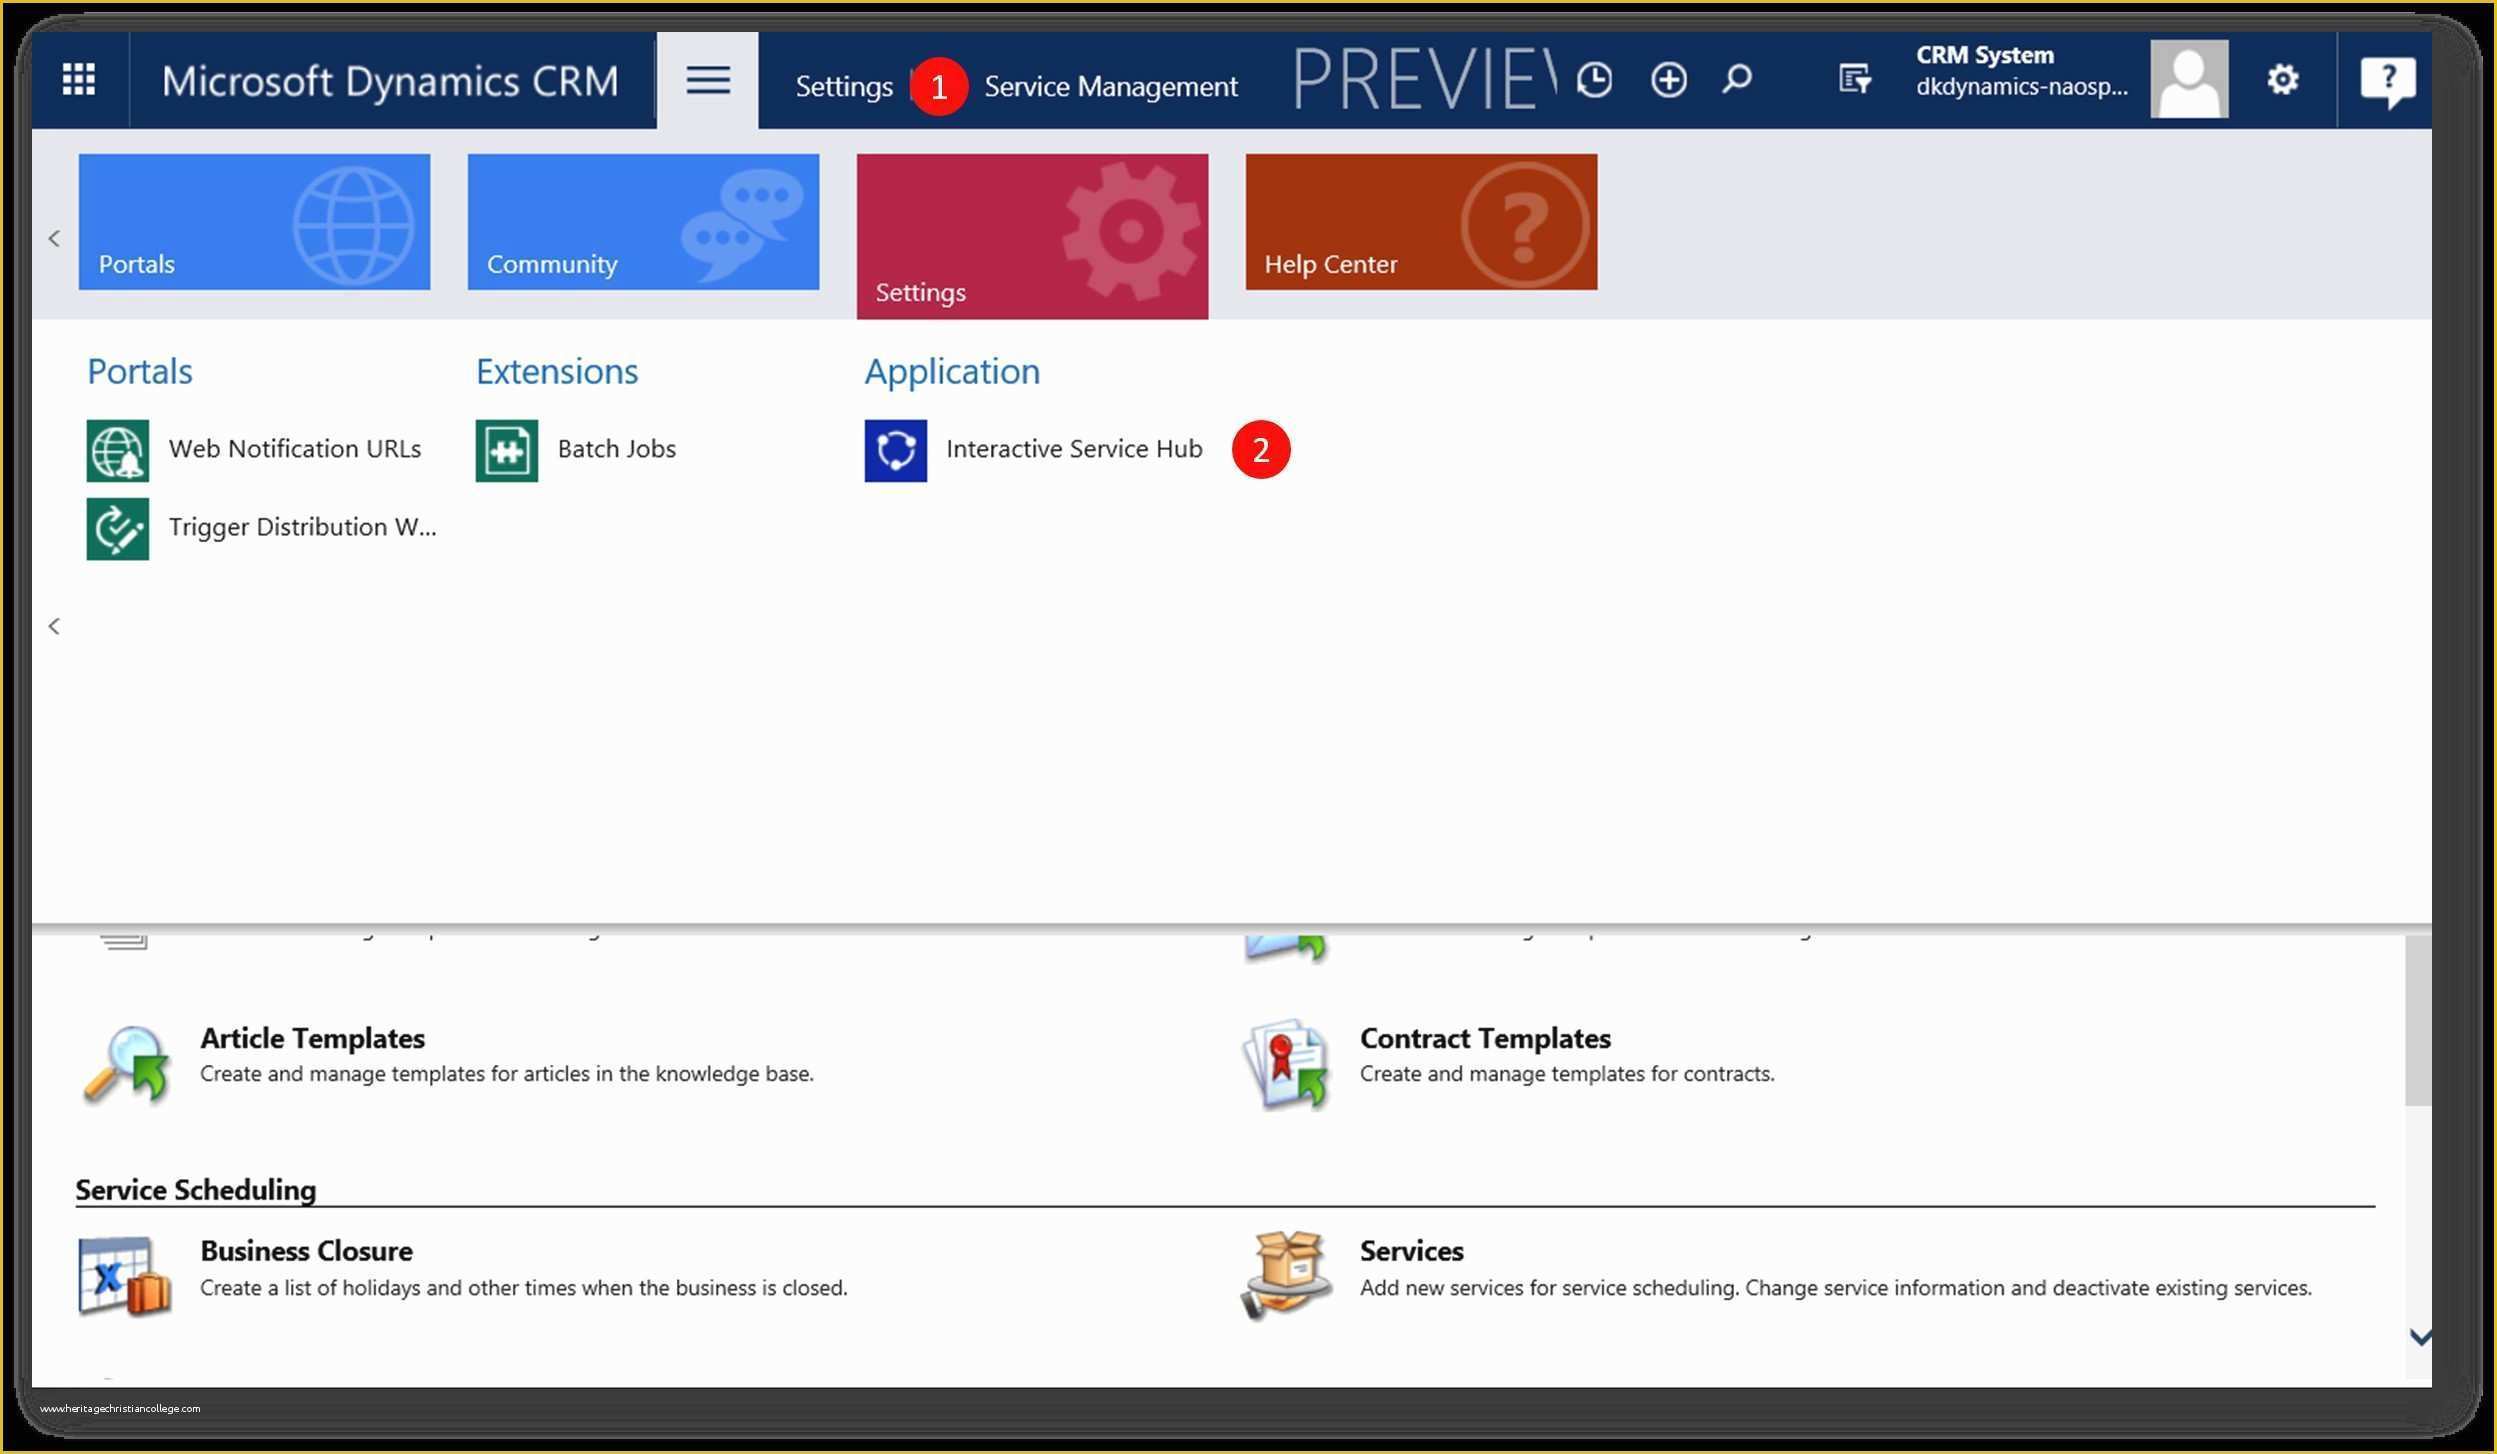2497x1454 pixels.
Task: Click the Services box icon
Action: point(1286,1275)
